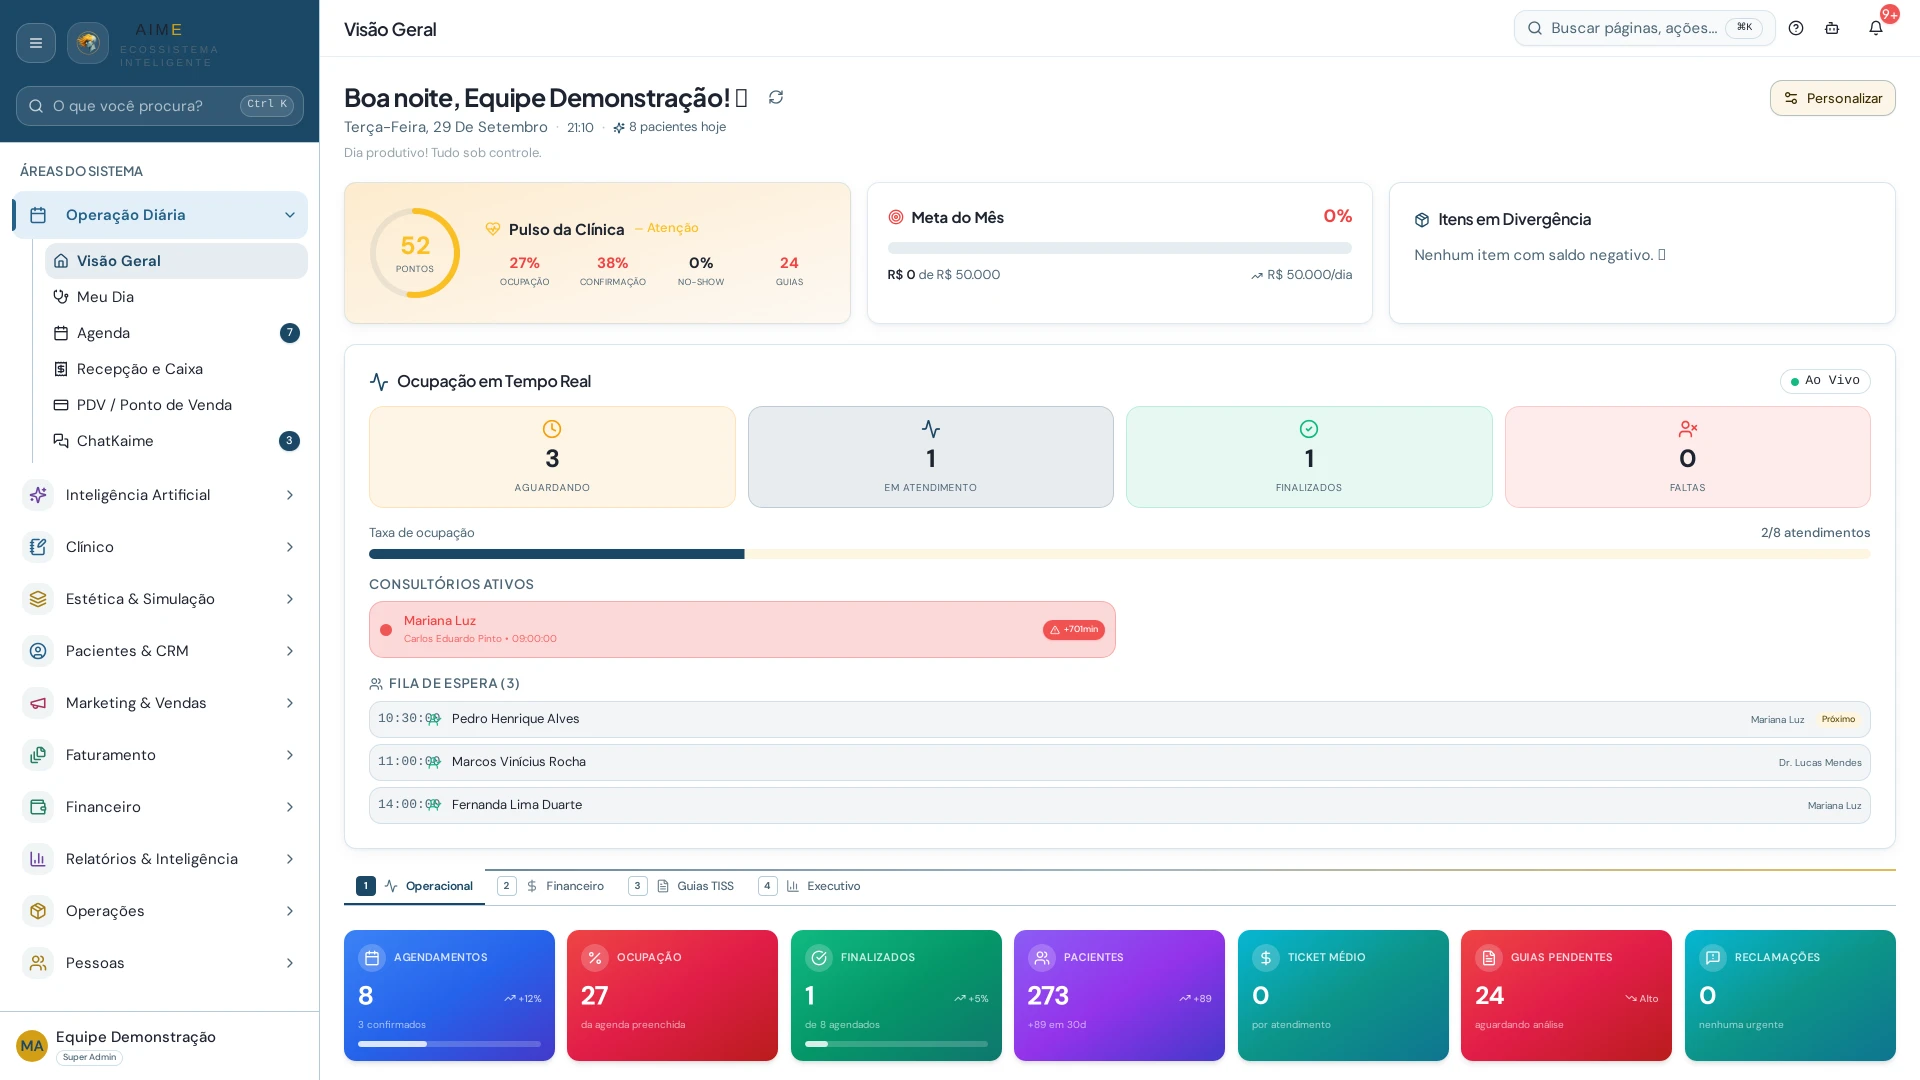Image resolution: width=1920 pixels, height=1080 pixels.
Task: Expand Financeiro section chevron
Action: coord(290,807)
